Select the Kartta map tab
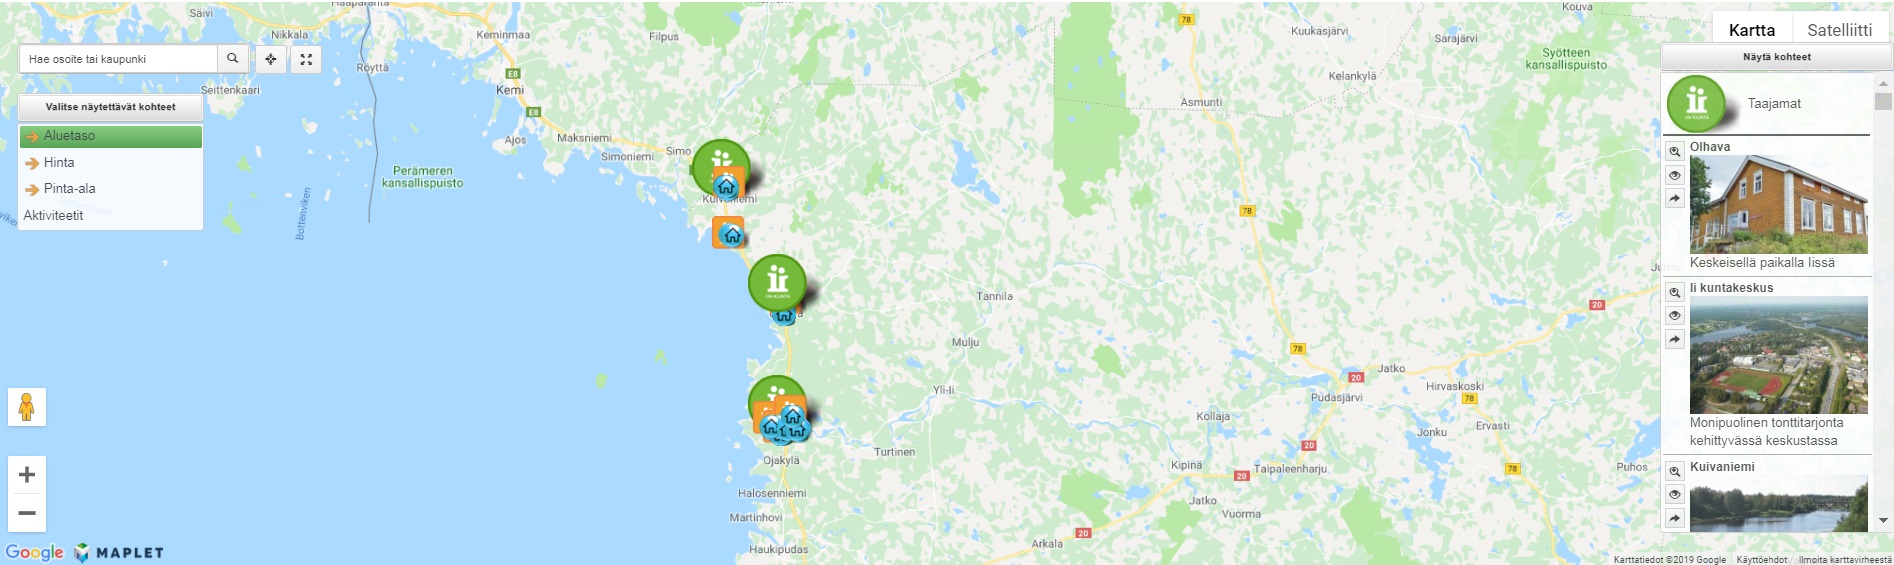 point(1752,30)
